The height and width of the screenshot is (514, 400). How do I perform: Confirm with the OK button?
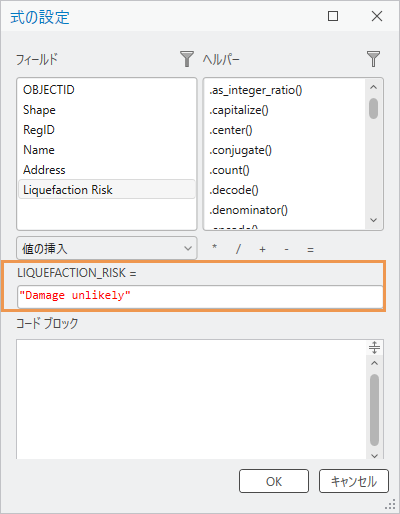pyautogui.click(x=274, y=481)
